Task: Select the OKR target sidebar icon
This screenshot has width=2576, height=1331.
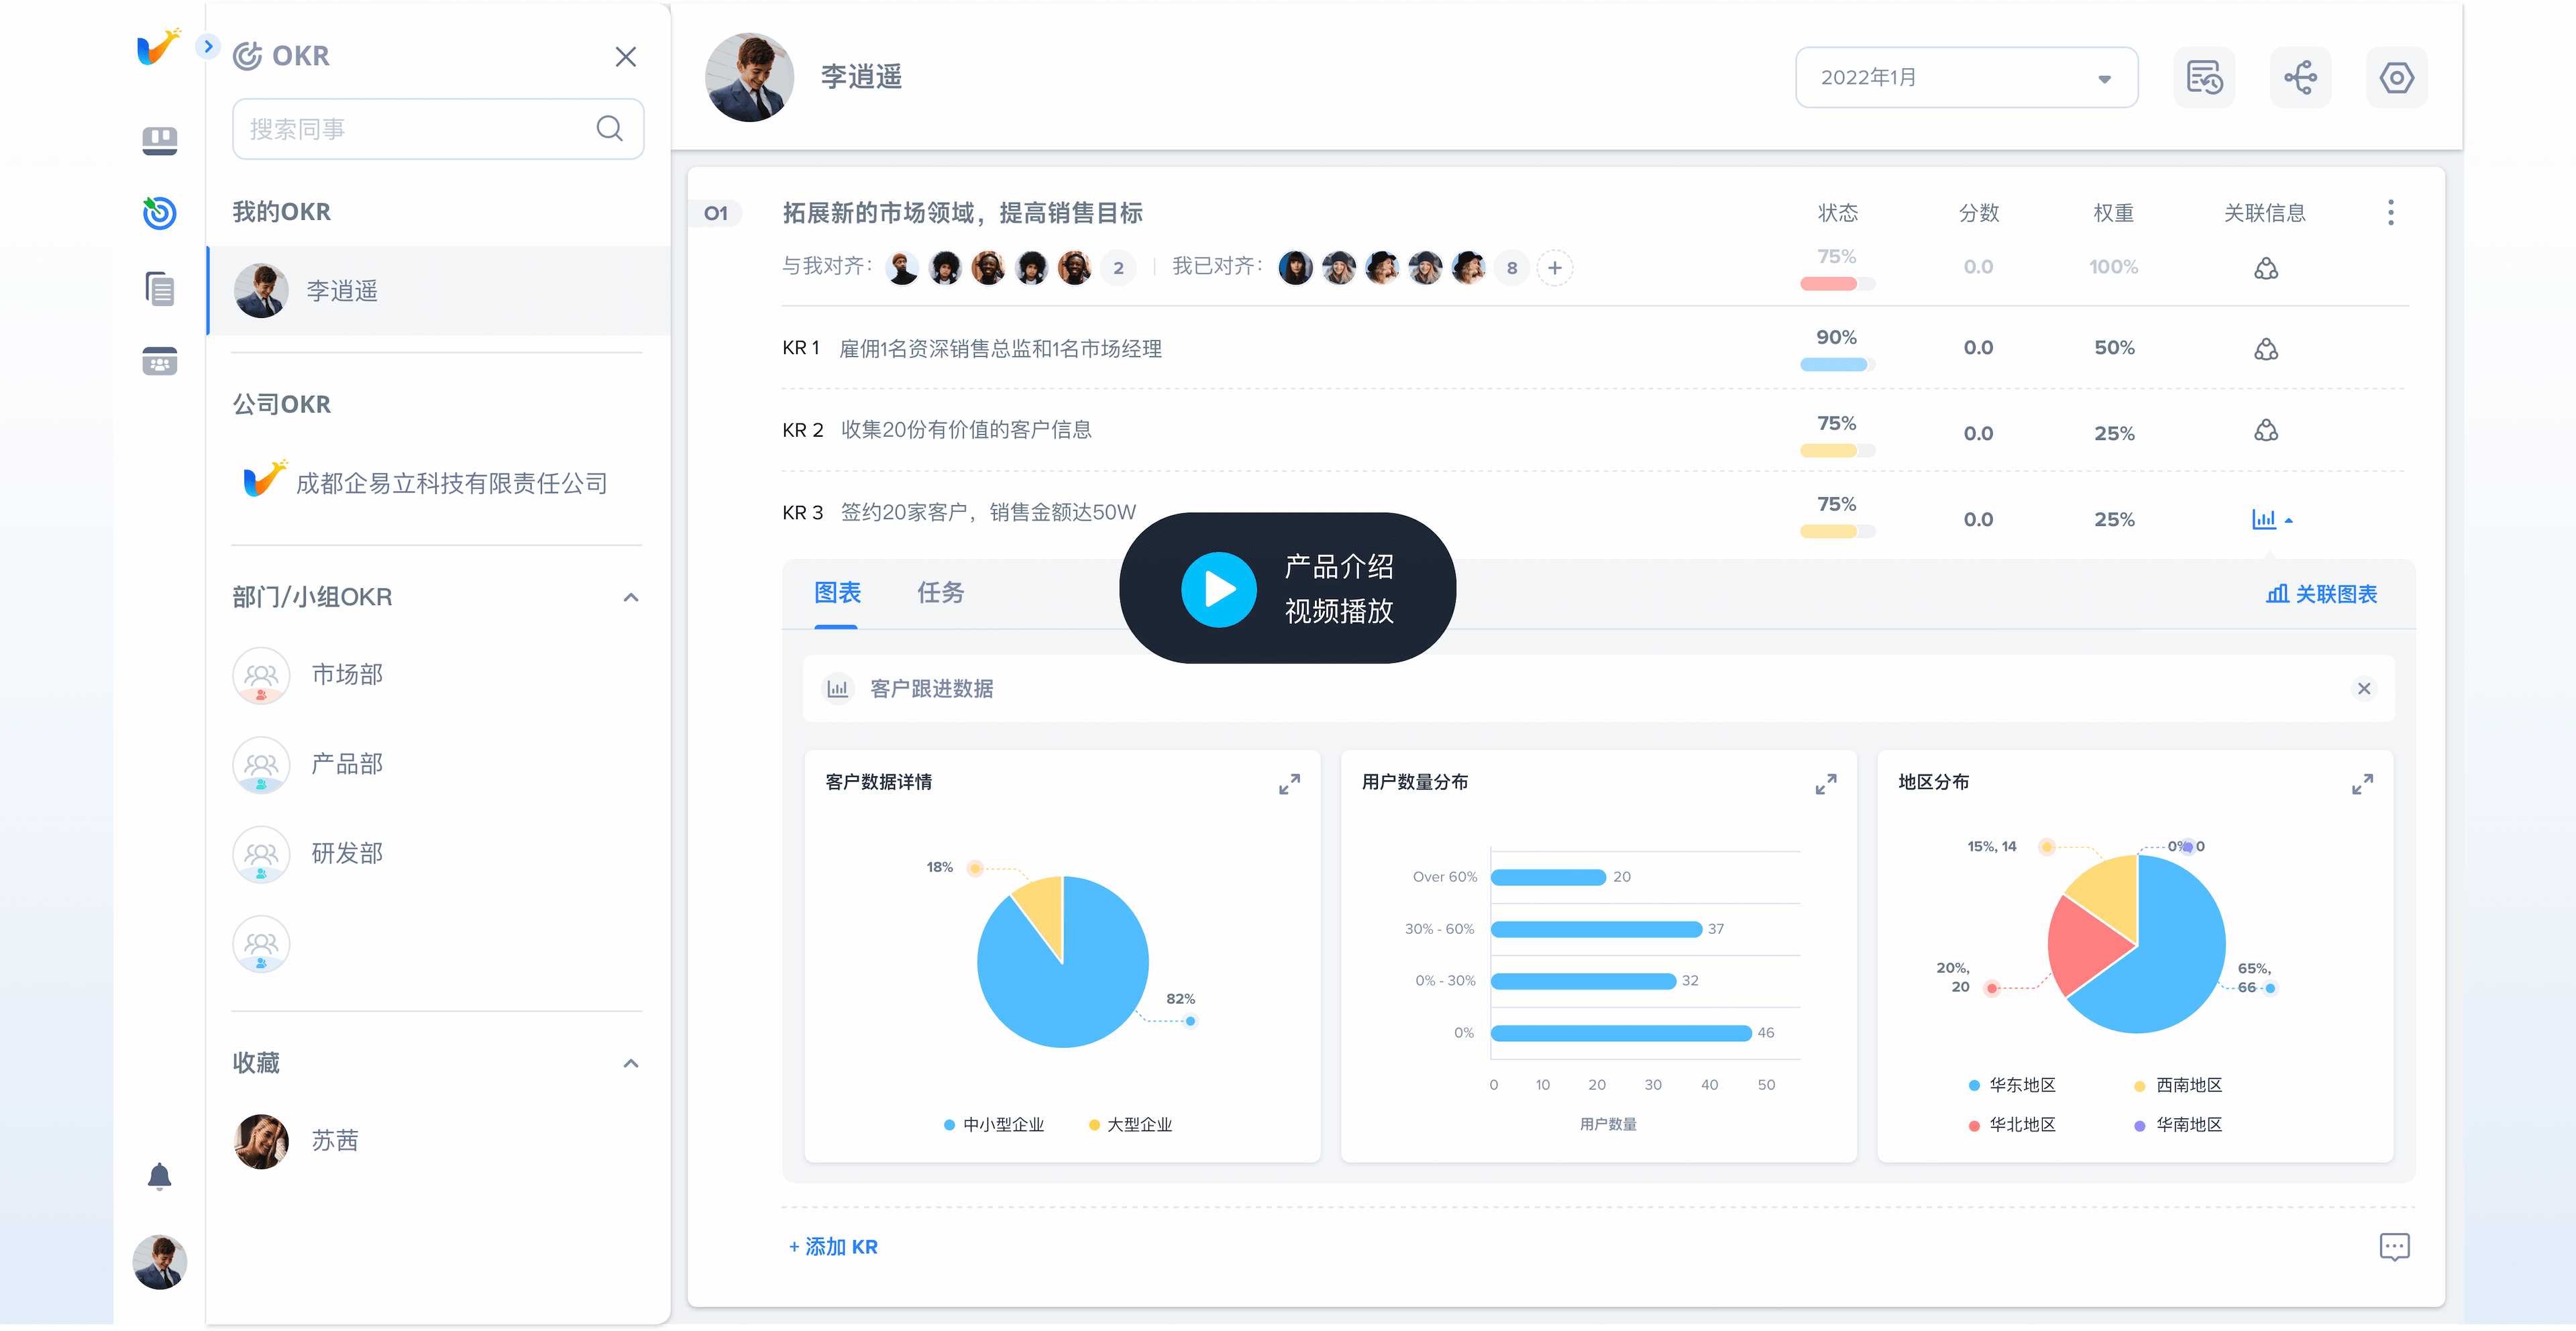Action: coord(160,212)
